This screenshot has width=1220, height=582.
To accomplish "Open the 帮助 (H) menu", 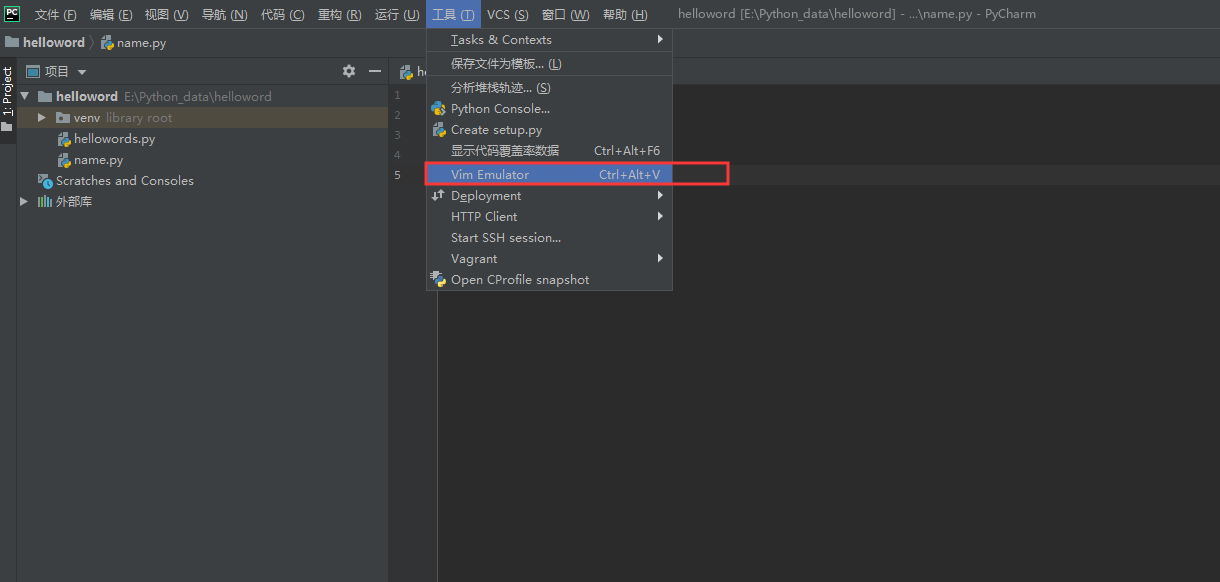I will [625, 15].
